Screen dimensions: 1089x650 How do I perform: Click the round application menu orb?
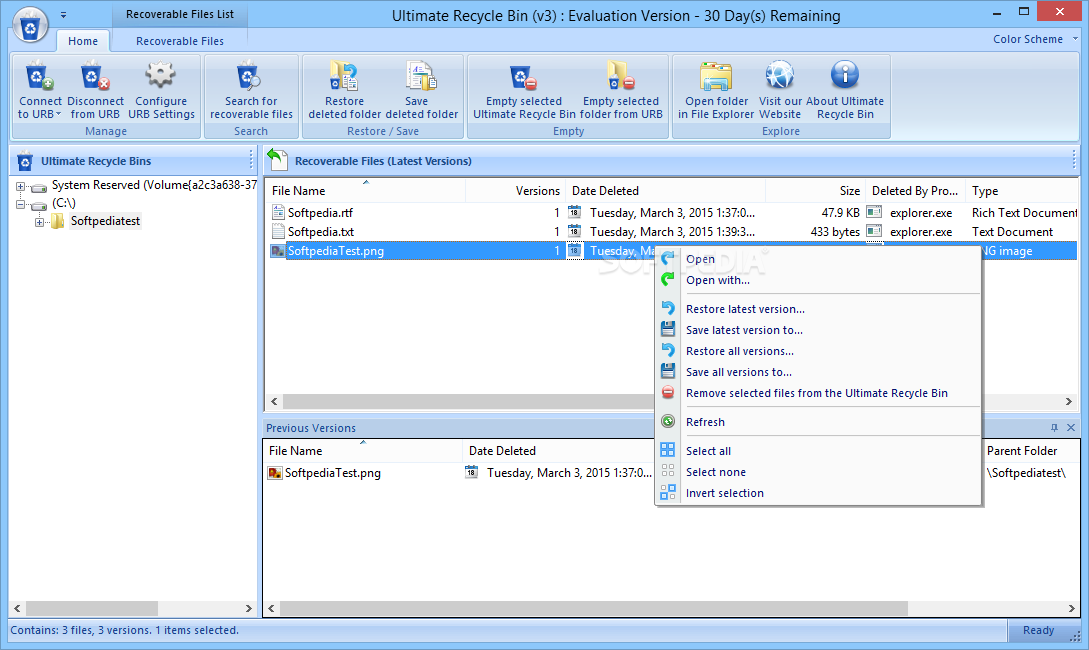pyautogui.click(x=30, y=25)
